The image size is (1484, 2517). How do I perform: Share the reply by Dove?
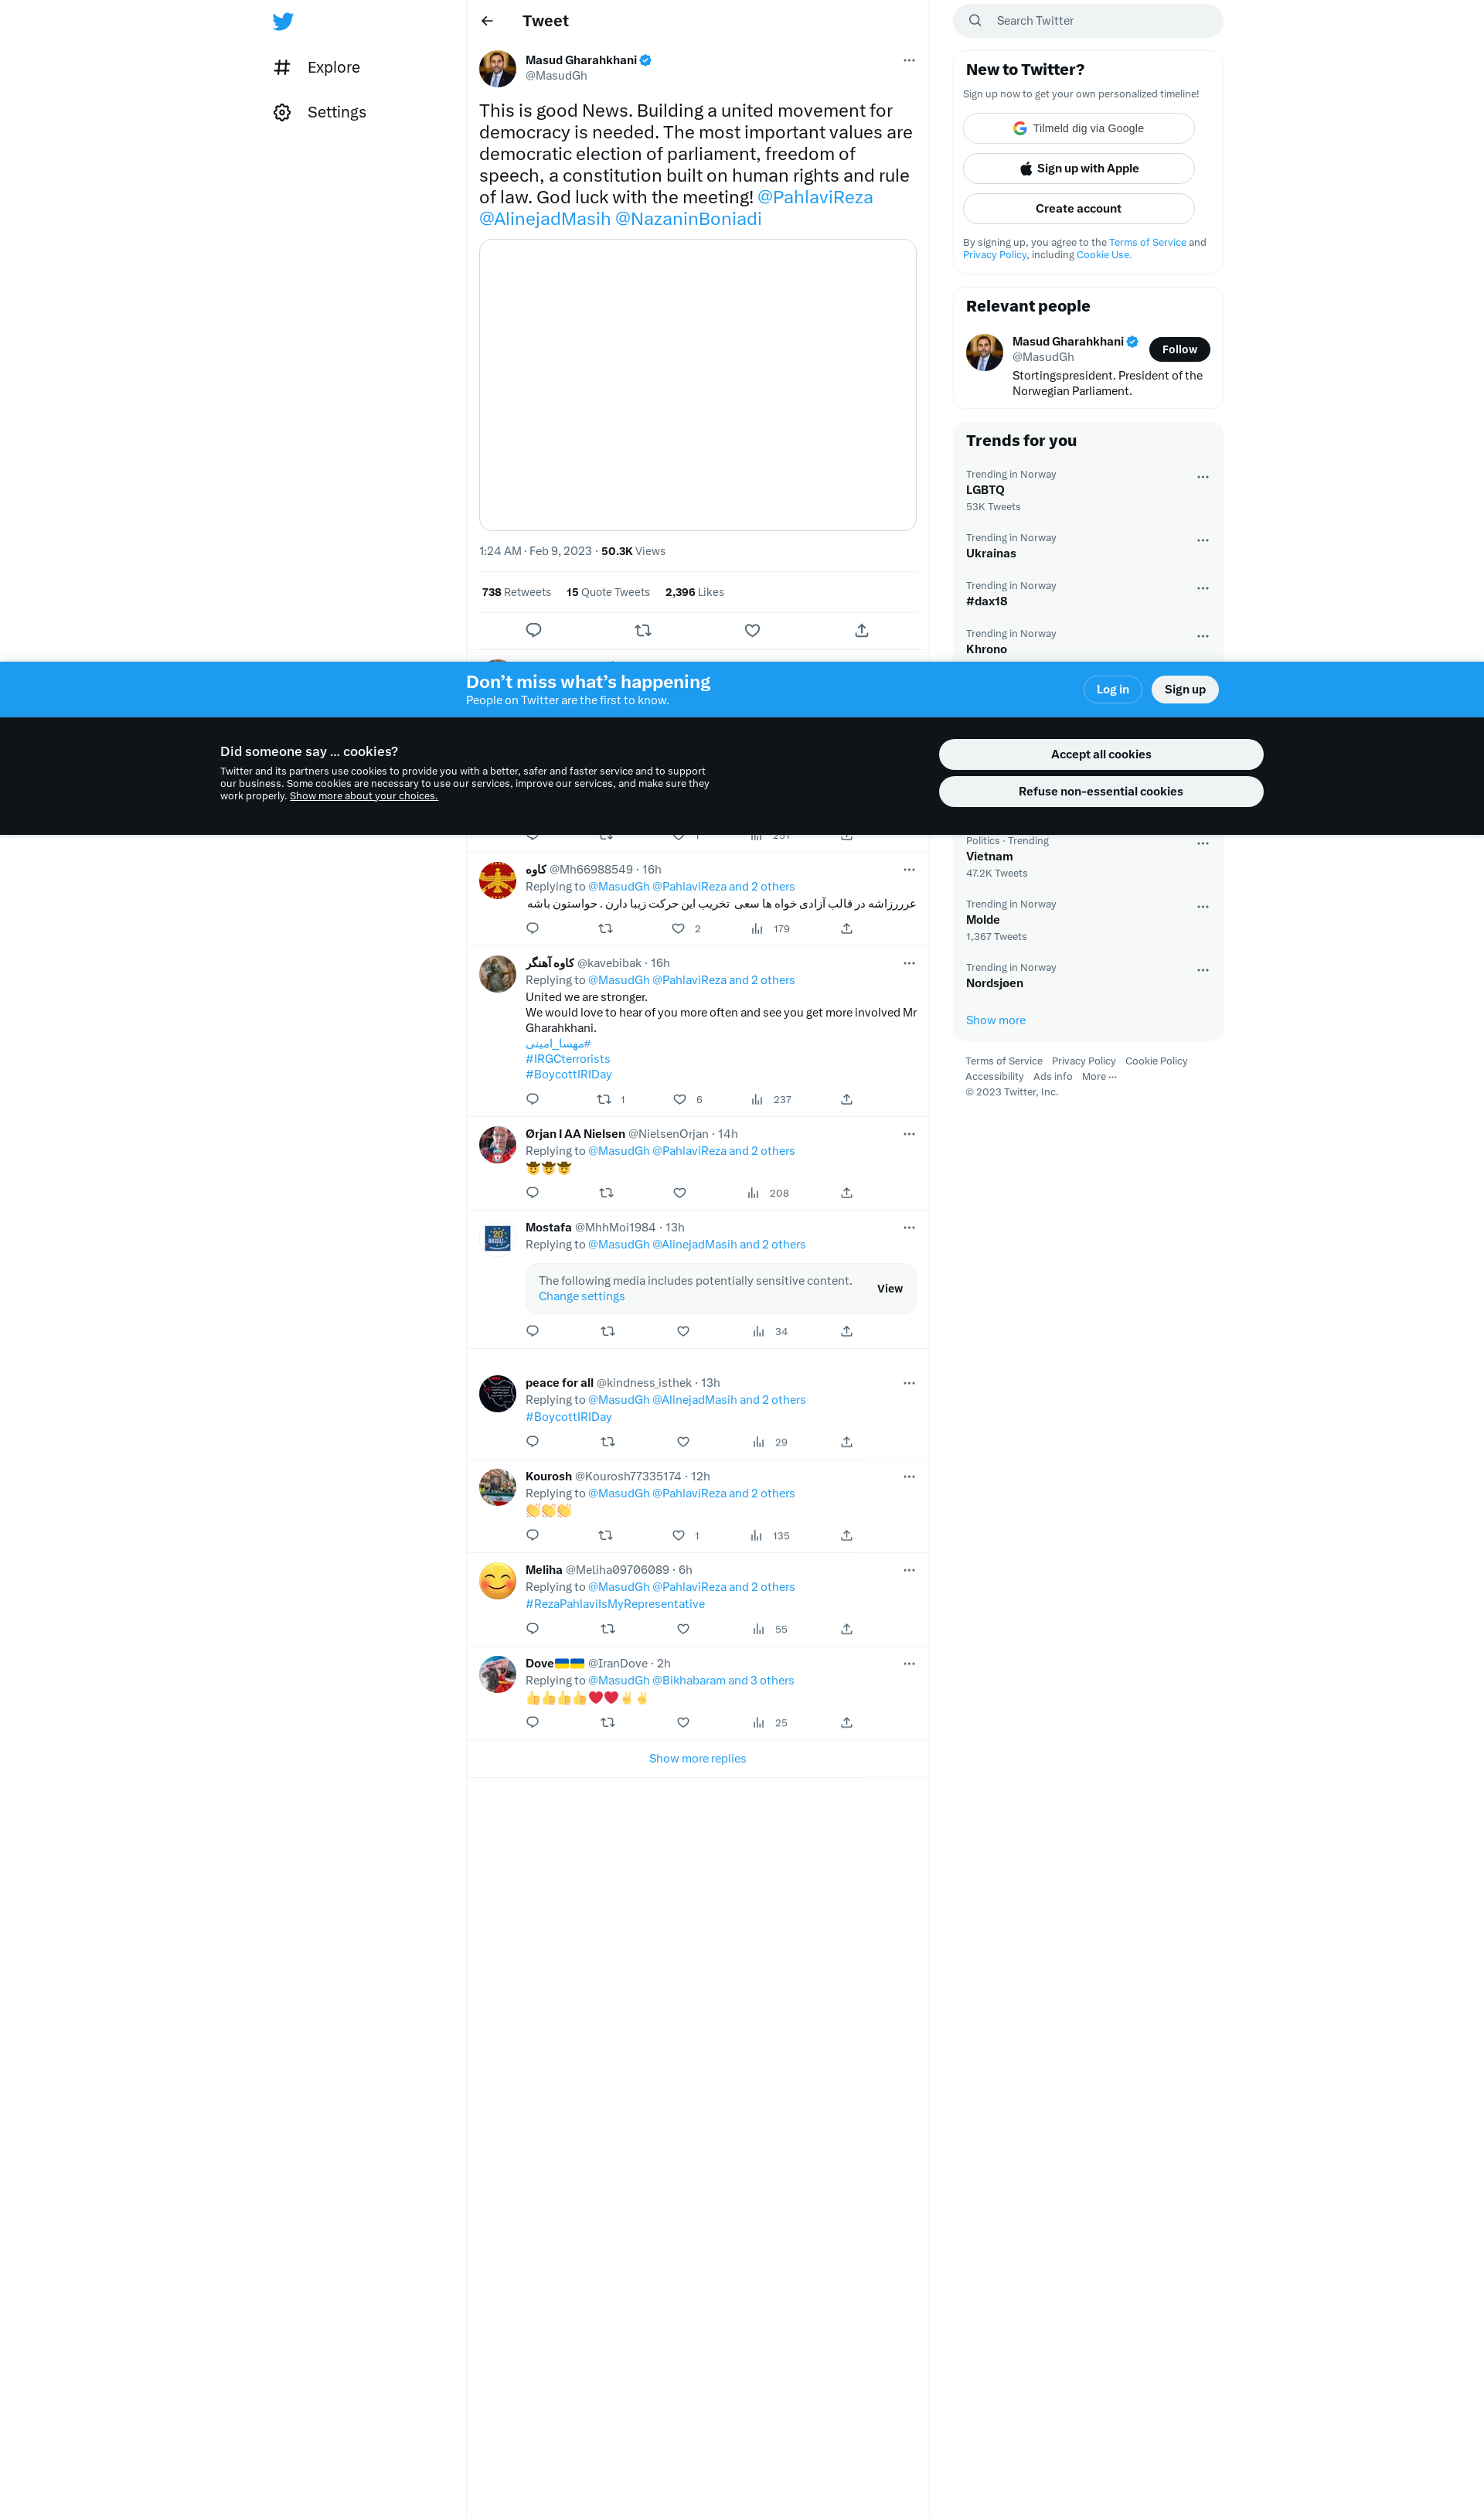(846, 1722)
